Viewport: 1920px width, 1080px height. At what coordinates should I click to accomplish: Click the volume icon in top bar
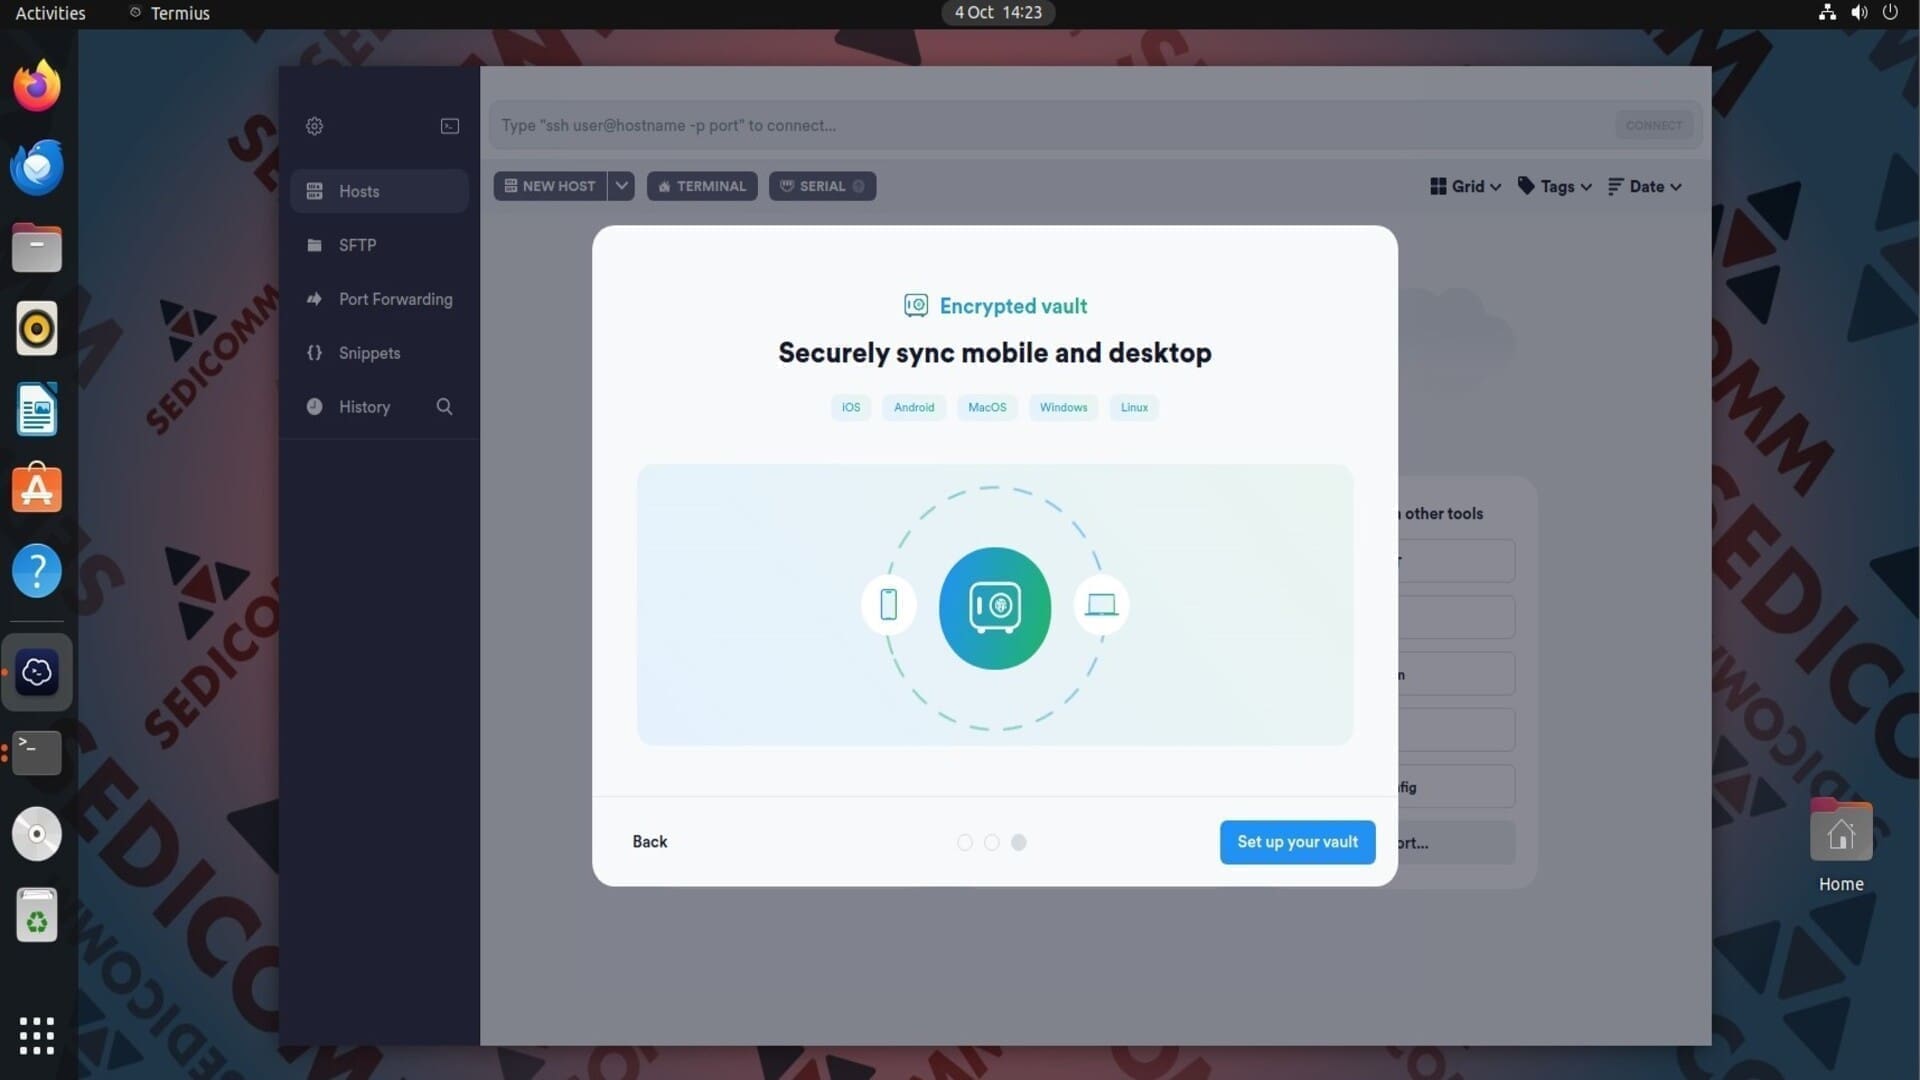coord(1859,13)
